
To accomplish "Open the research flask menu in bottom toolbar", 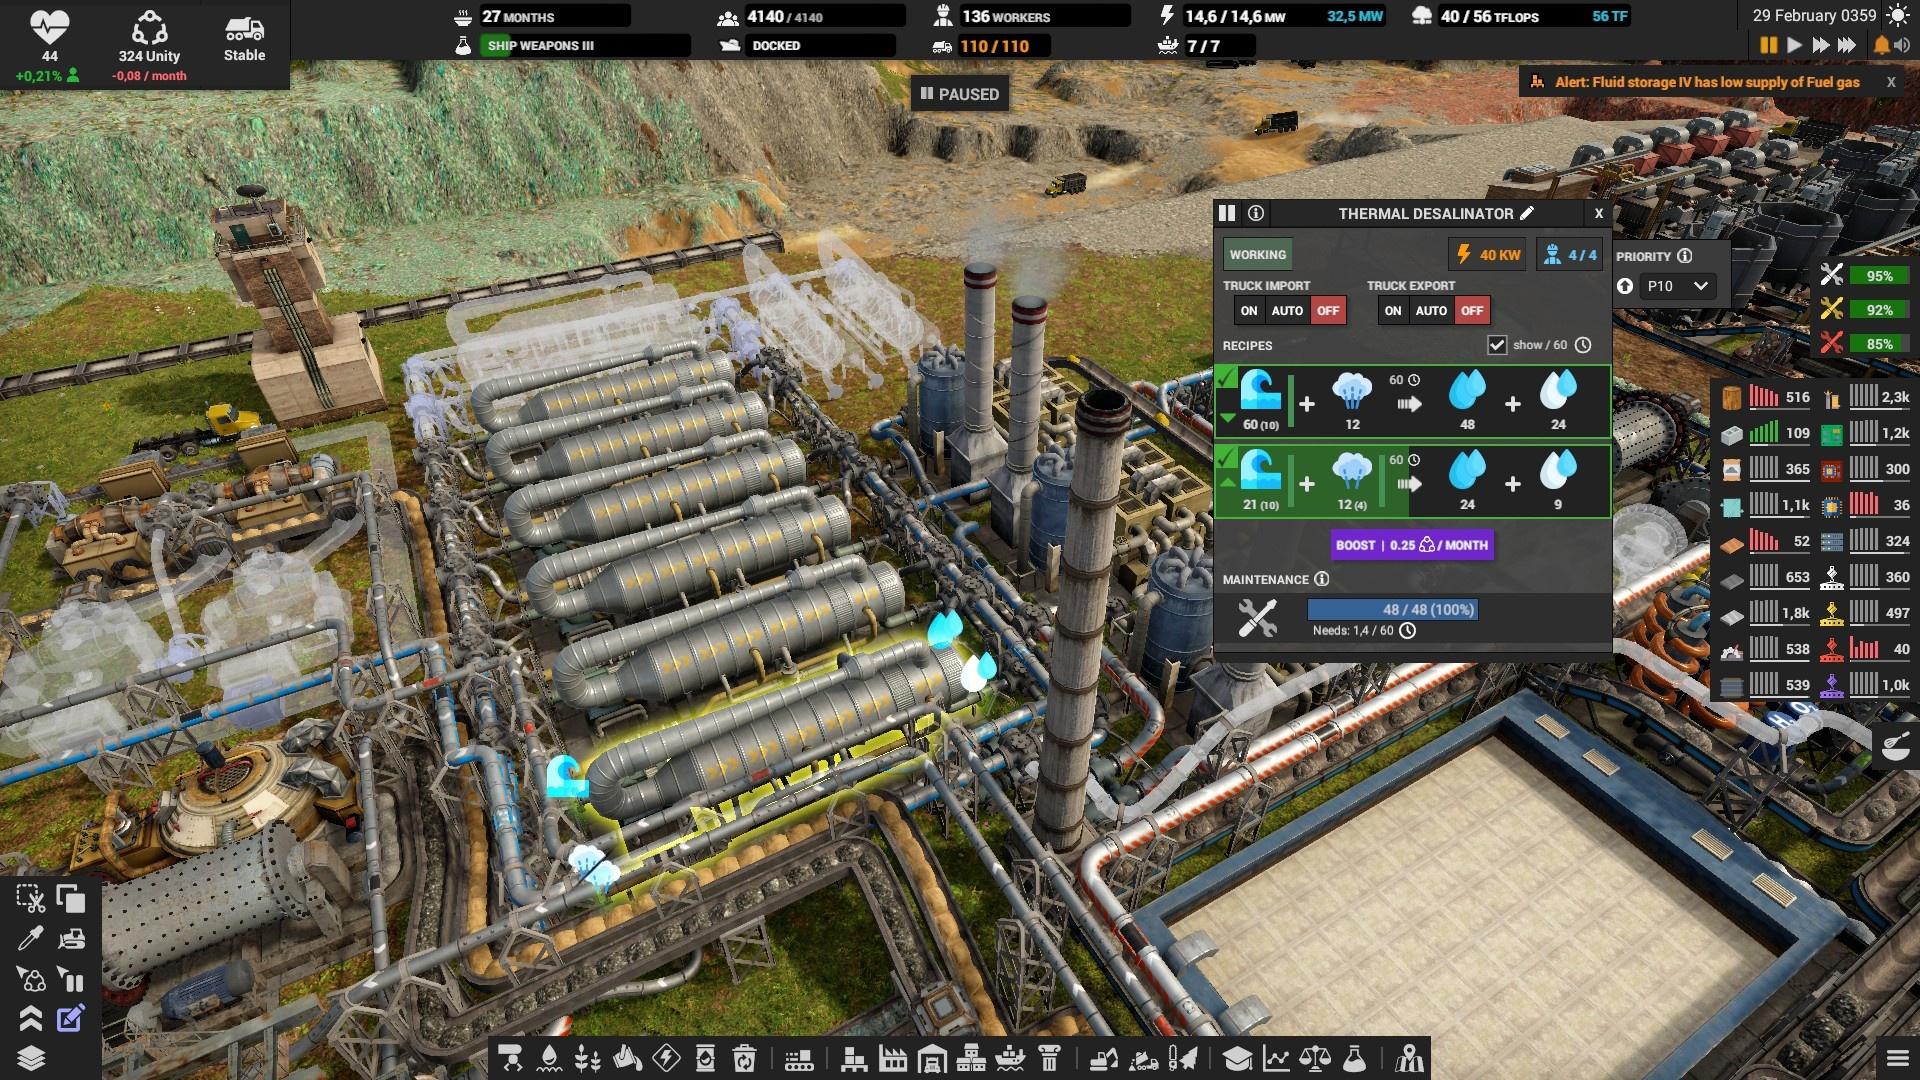I will tap(1354, 1058).
